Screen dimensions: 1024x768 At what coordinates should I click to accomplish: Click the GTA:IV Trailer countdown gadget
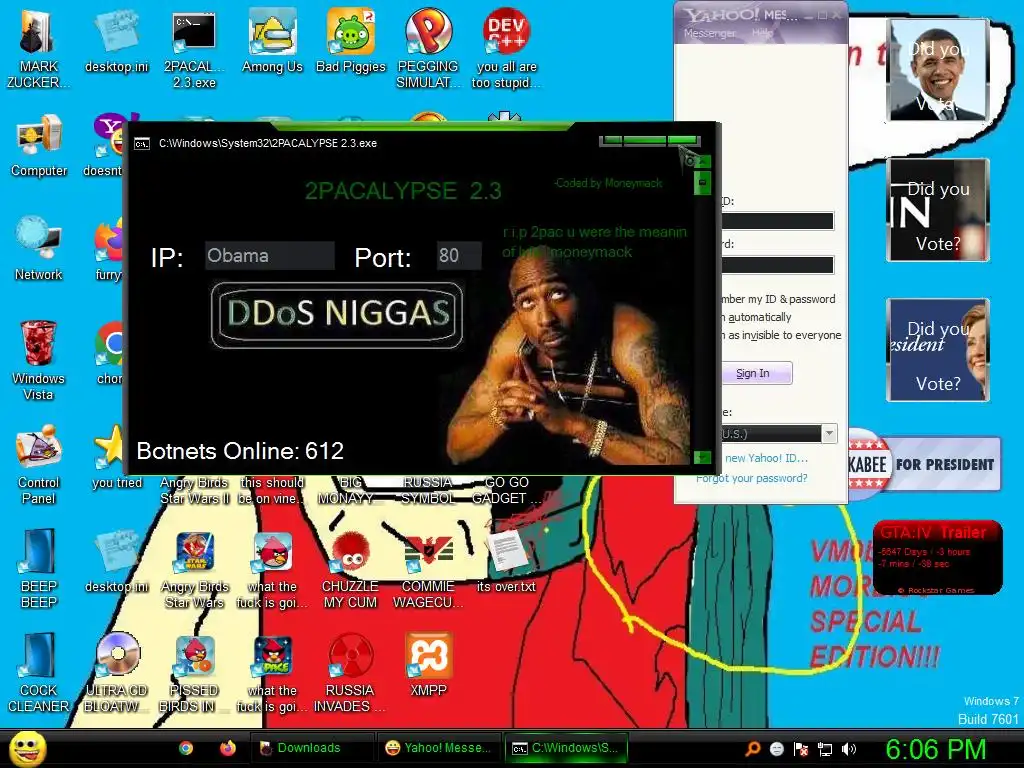coord(937,557)
